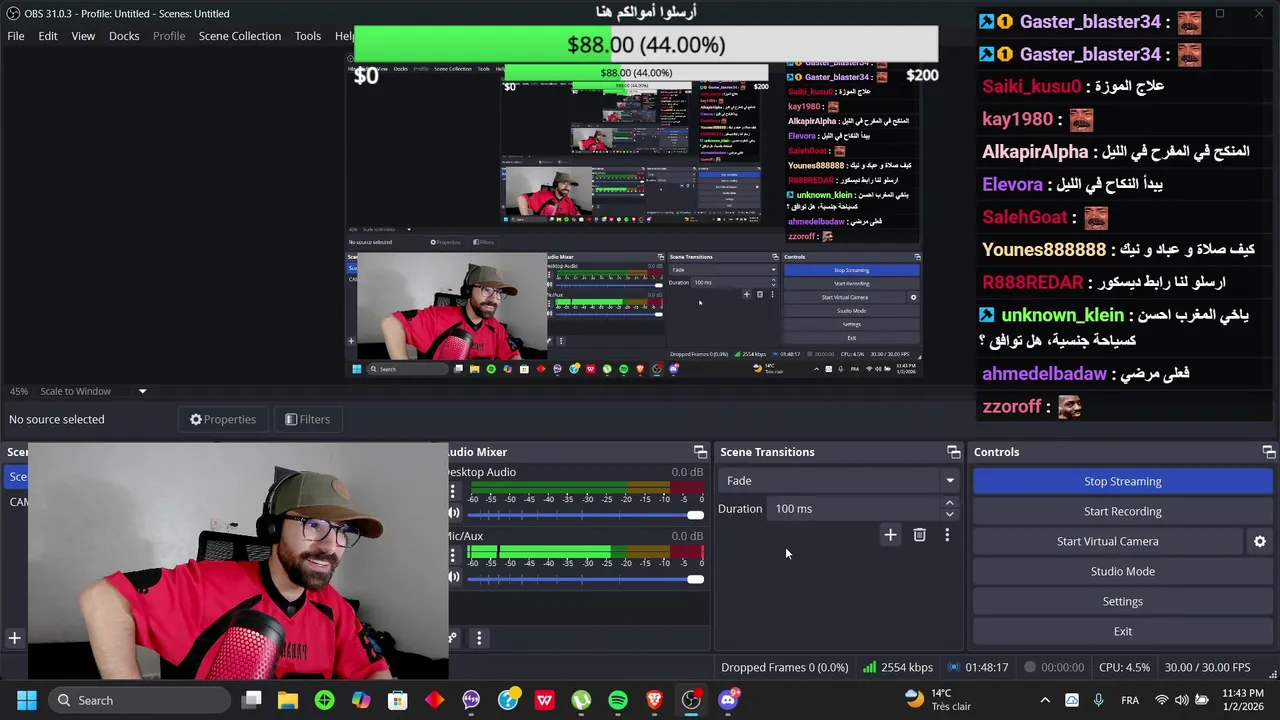The height and width of the screenshot is (720, 1280).
Task: Click the Exit button
Action: point(1122,631)
